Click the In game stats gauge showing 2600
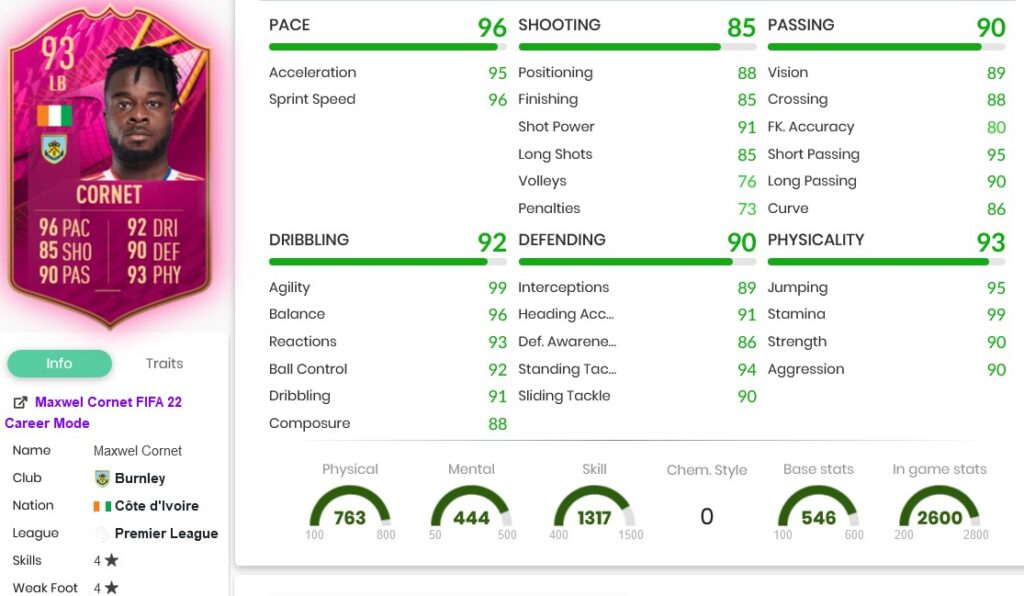The image size is (1024, 596). coord(940,515)
